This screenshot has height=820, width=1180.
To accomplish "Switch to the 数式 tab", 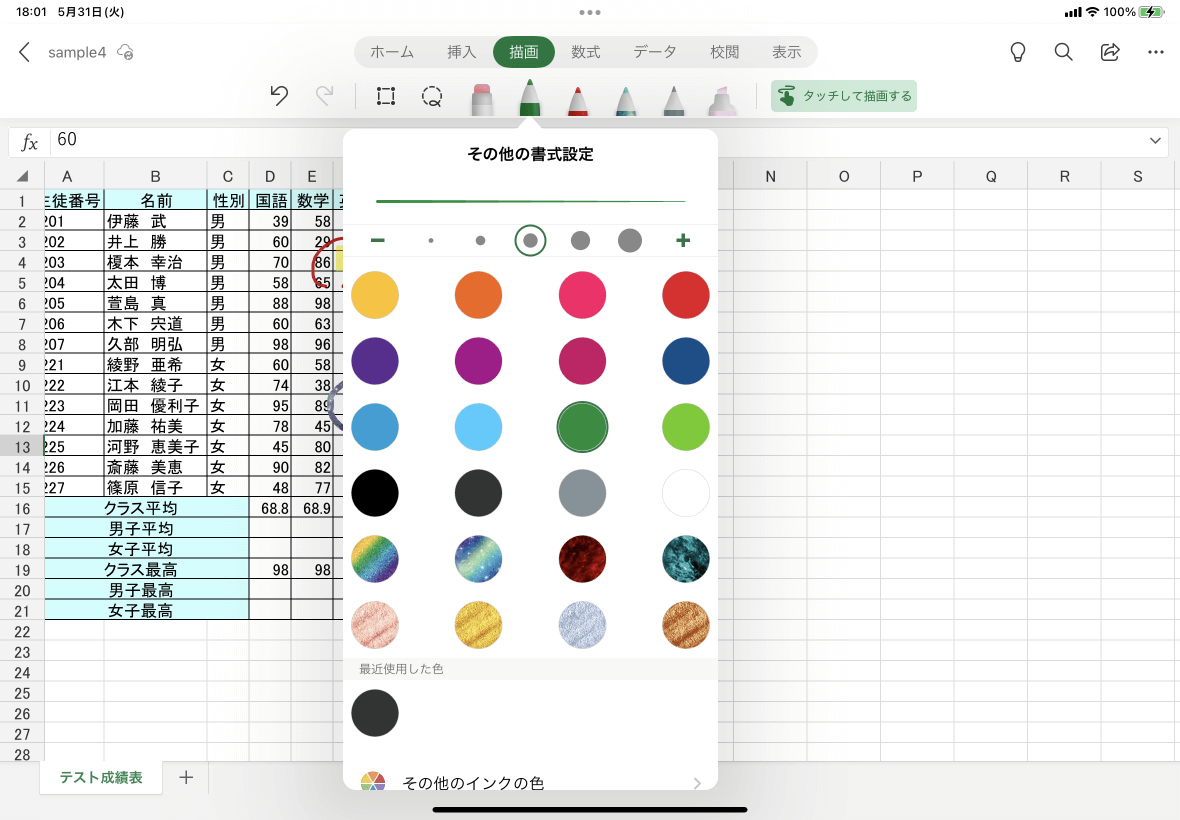I will click(585, 52).
